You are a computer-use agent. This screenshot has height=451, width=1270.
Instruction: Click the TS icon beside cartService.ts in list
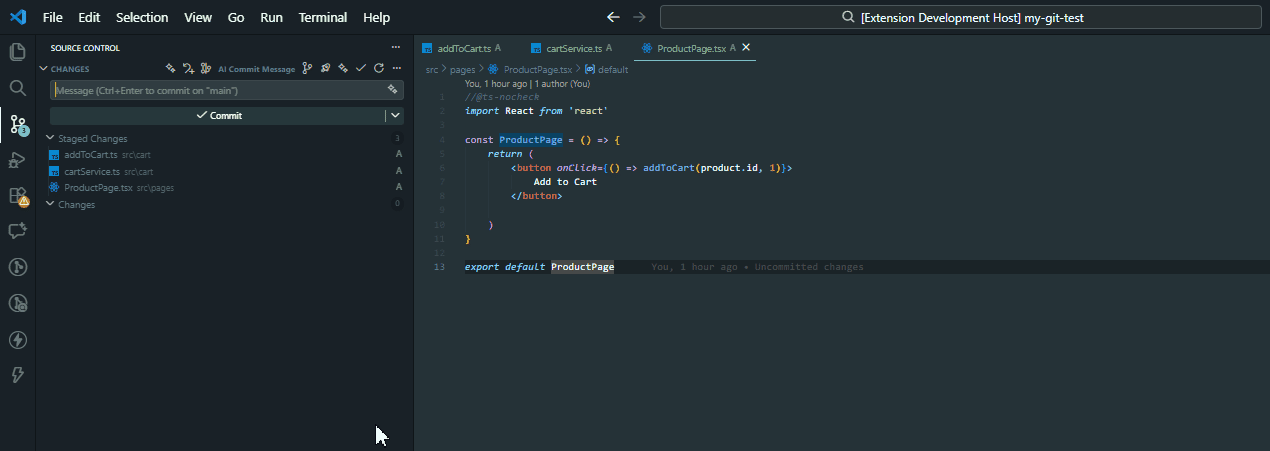pos(54,171)
